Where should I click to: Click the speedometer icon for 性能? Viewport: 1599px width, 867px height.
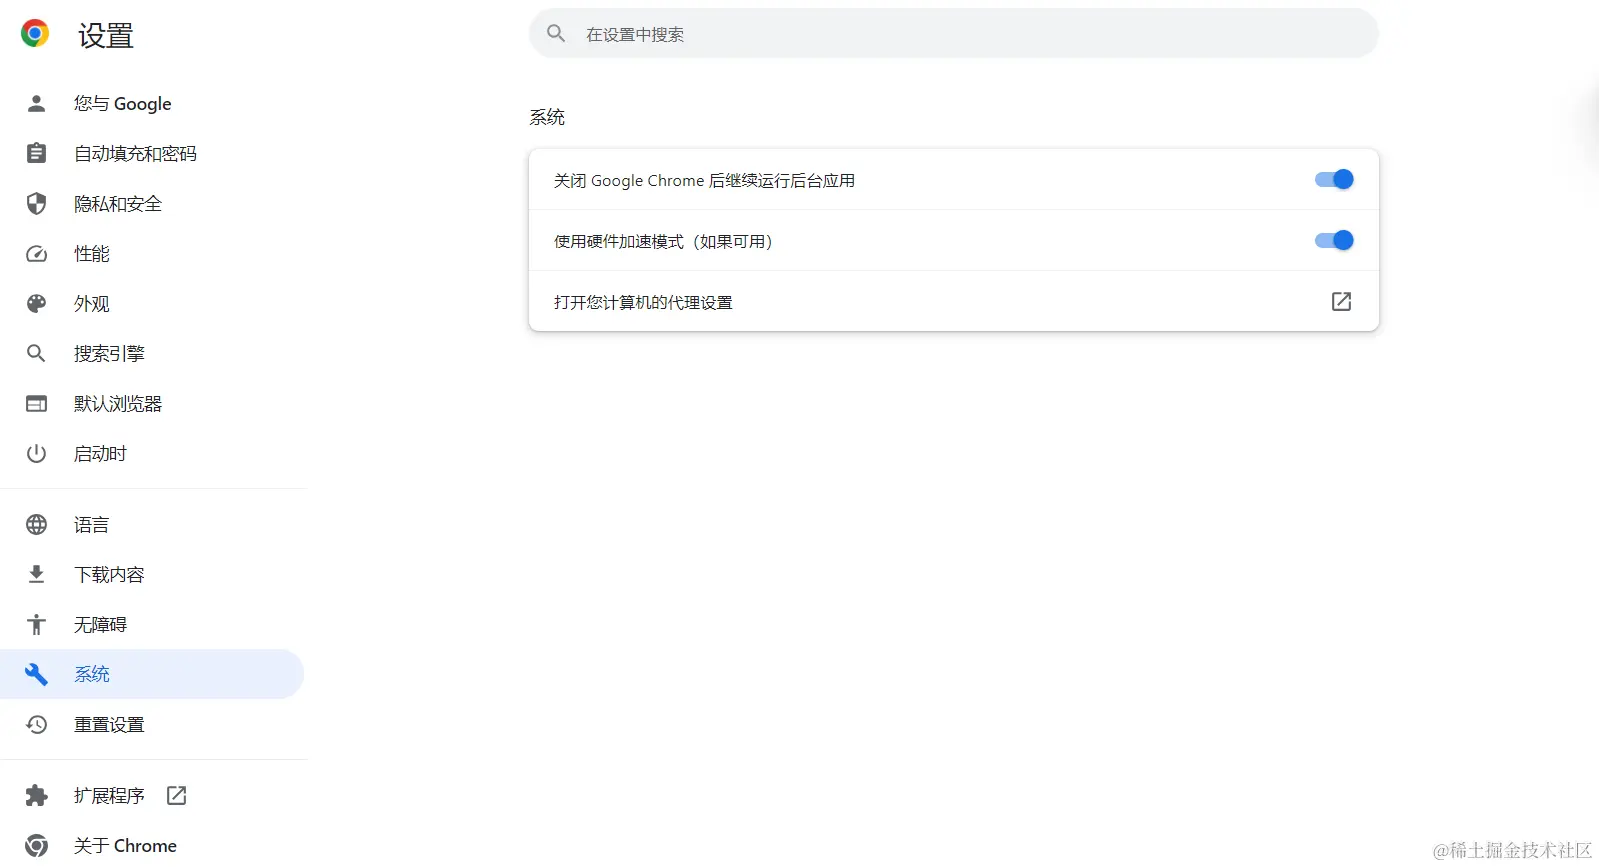pyautogui.click(x=36, y=253)
